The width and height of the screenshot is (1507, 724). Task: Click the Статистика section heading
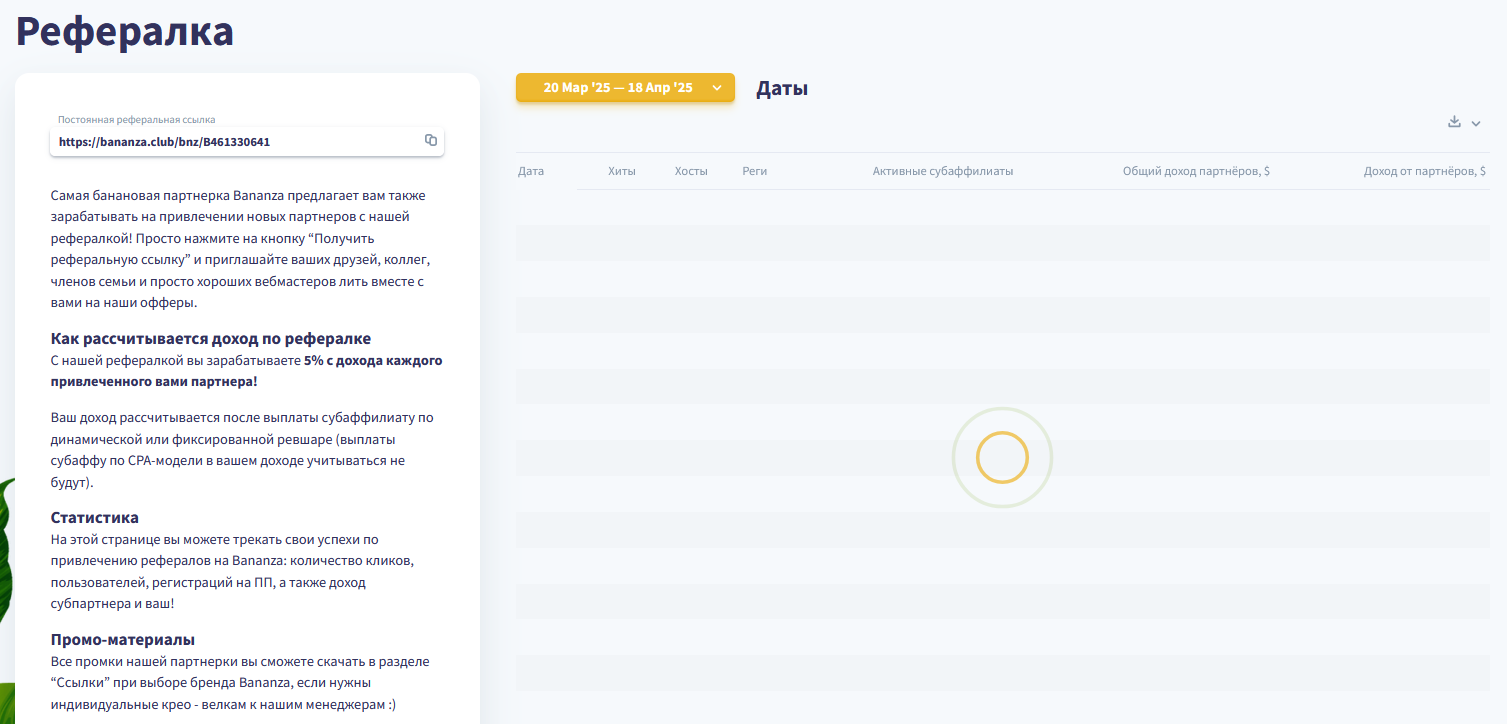point(95,518)
